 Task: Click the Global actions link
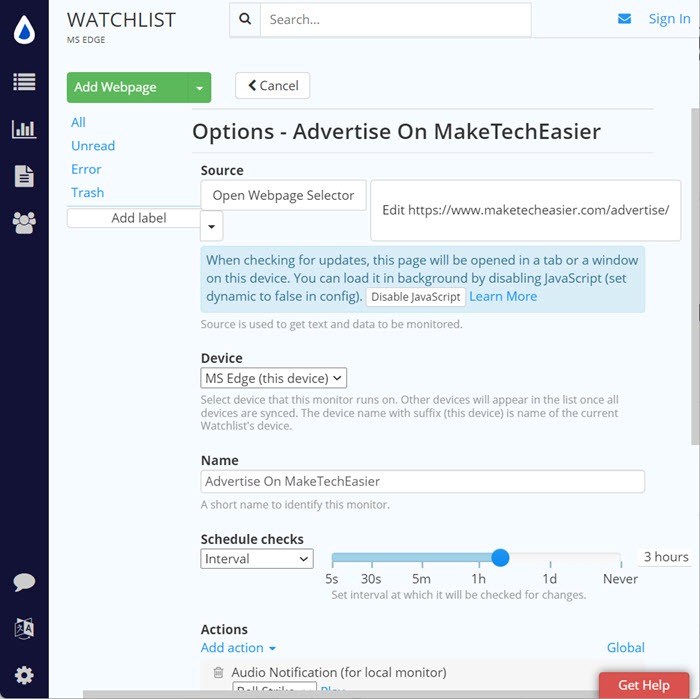[x=625, y=648]
